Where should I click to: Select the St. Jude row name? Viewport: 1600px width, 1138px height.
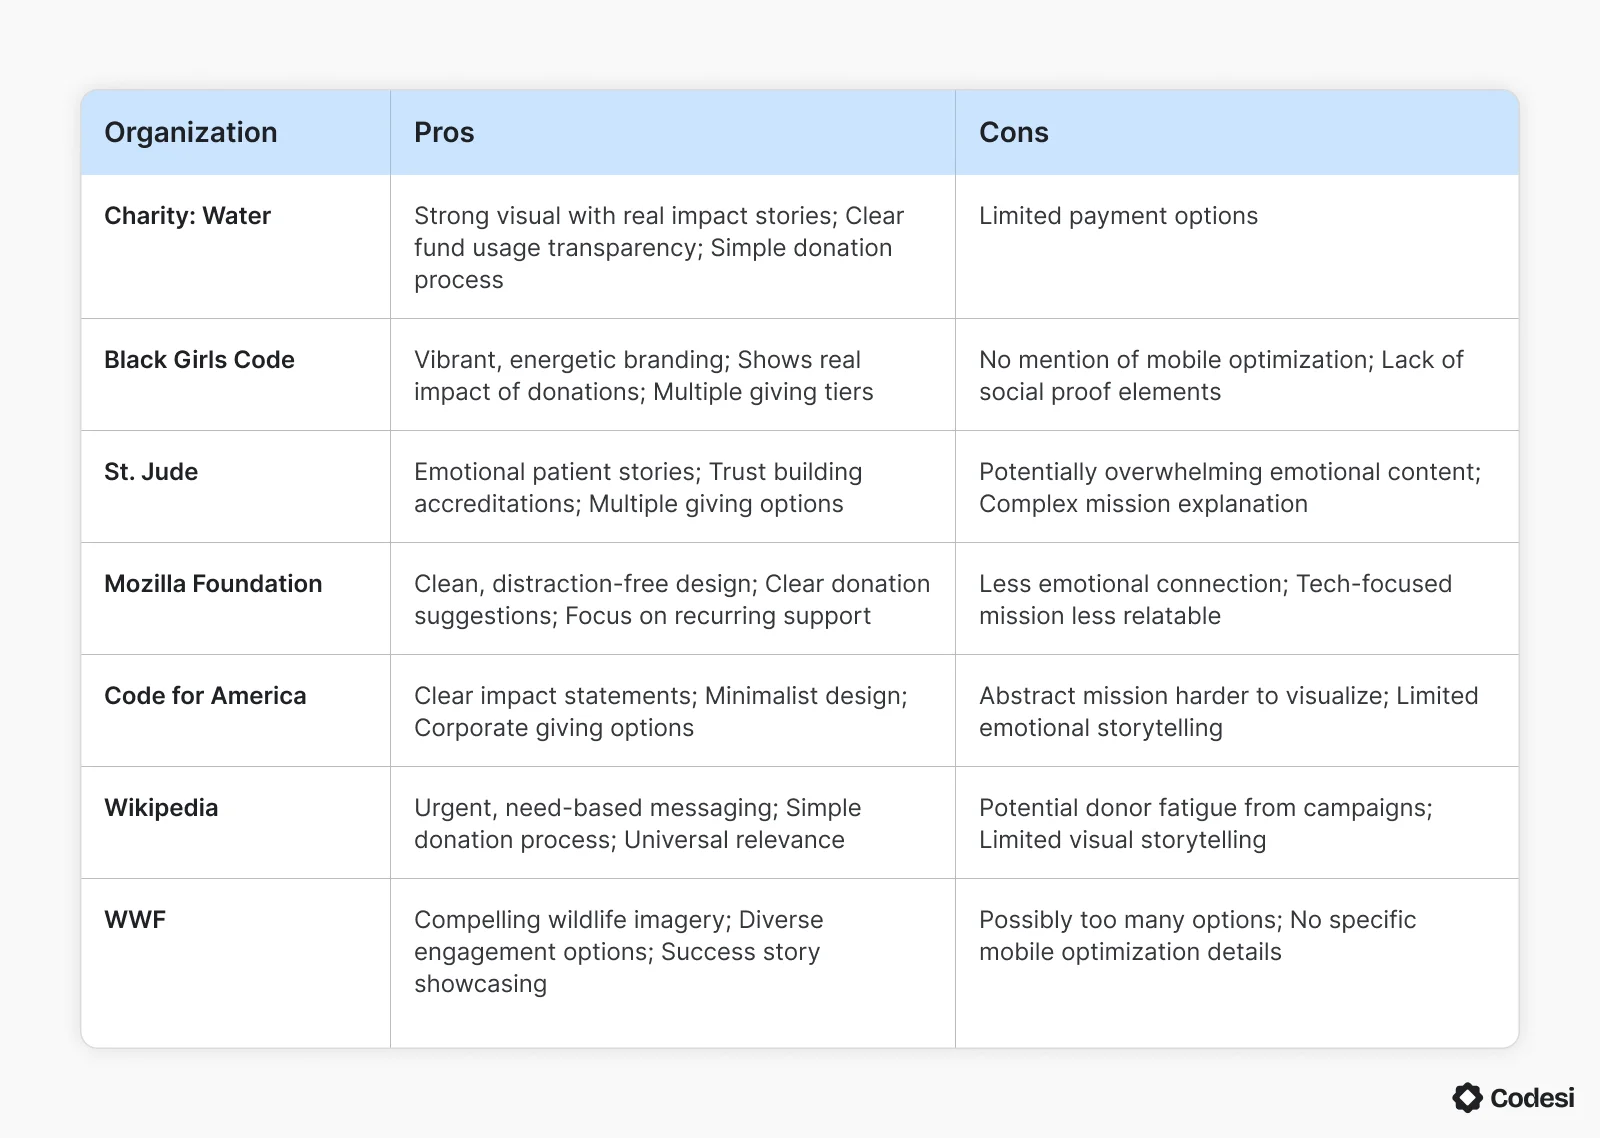click(x=151, y=472)
